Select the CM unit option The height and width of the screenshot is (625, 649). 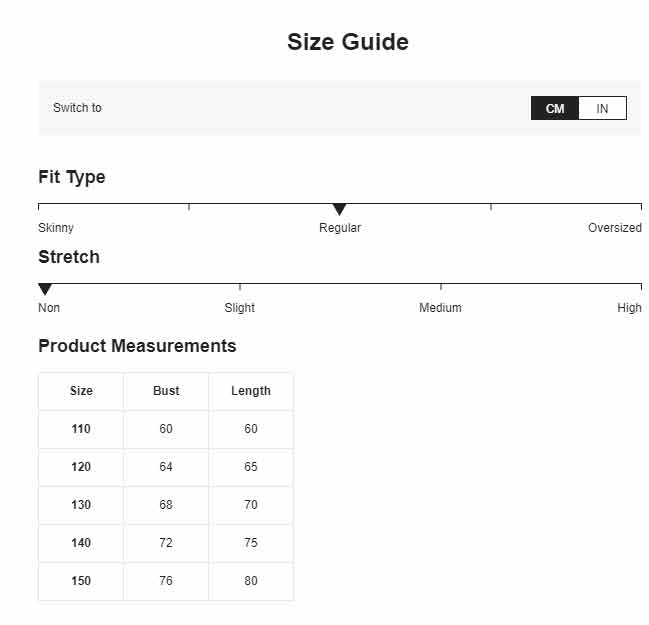pyautogui.click(x=555, y=108)
